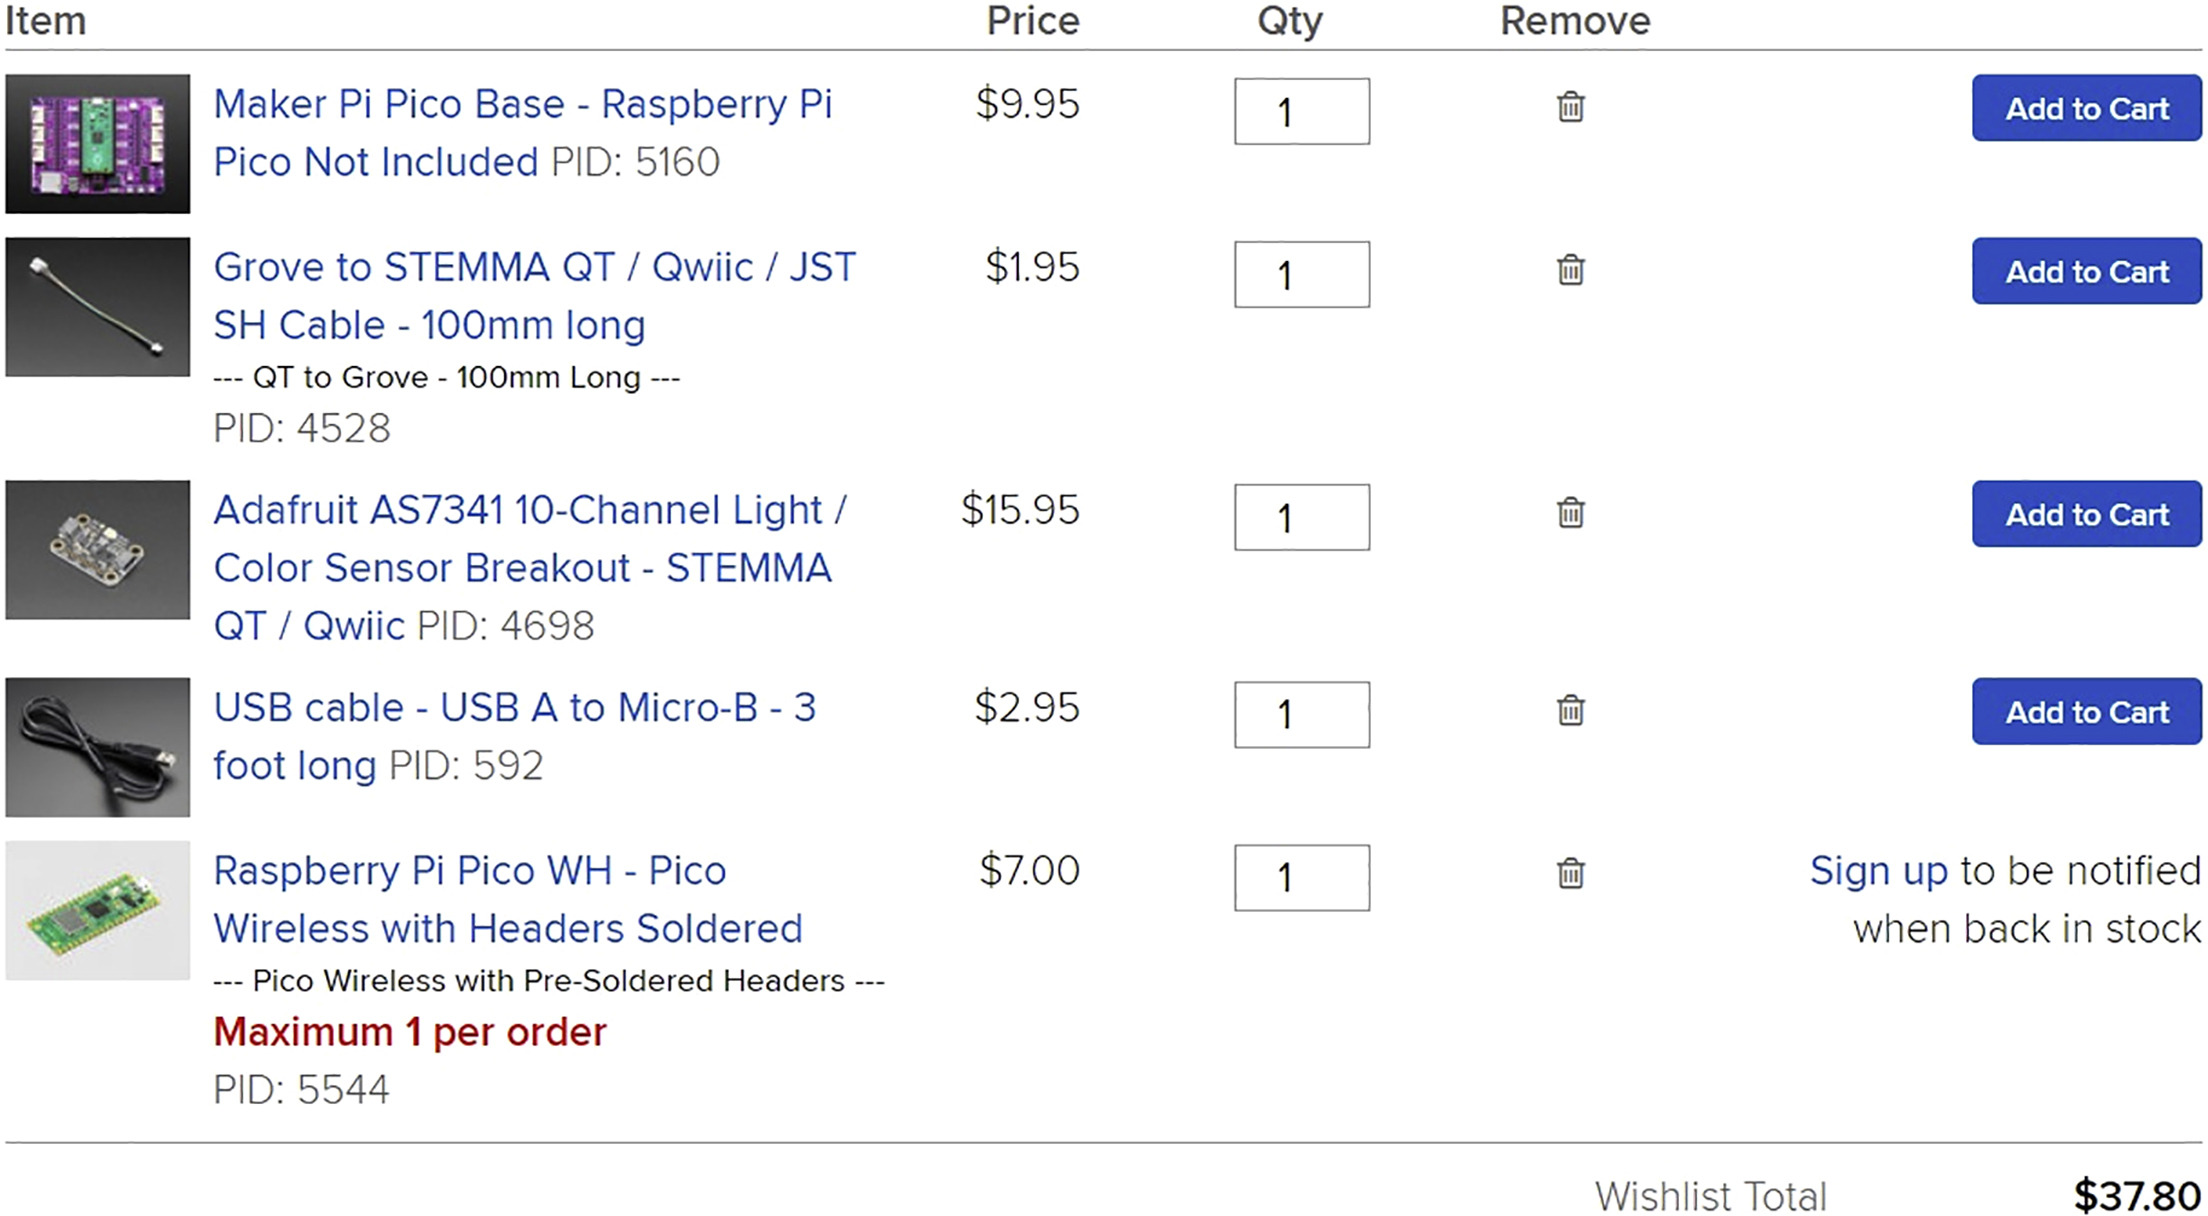Open Sign up link for stock notification
This screenshot has height=1216, width=2208.
(1878, 871)
